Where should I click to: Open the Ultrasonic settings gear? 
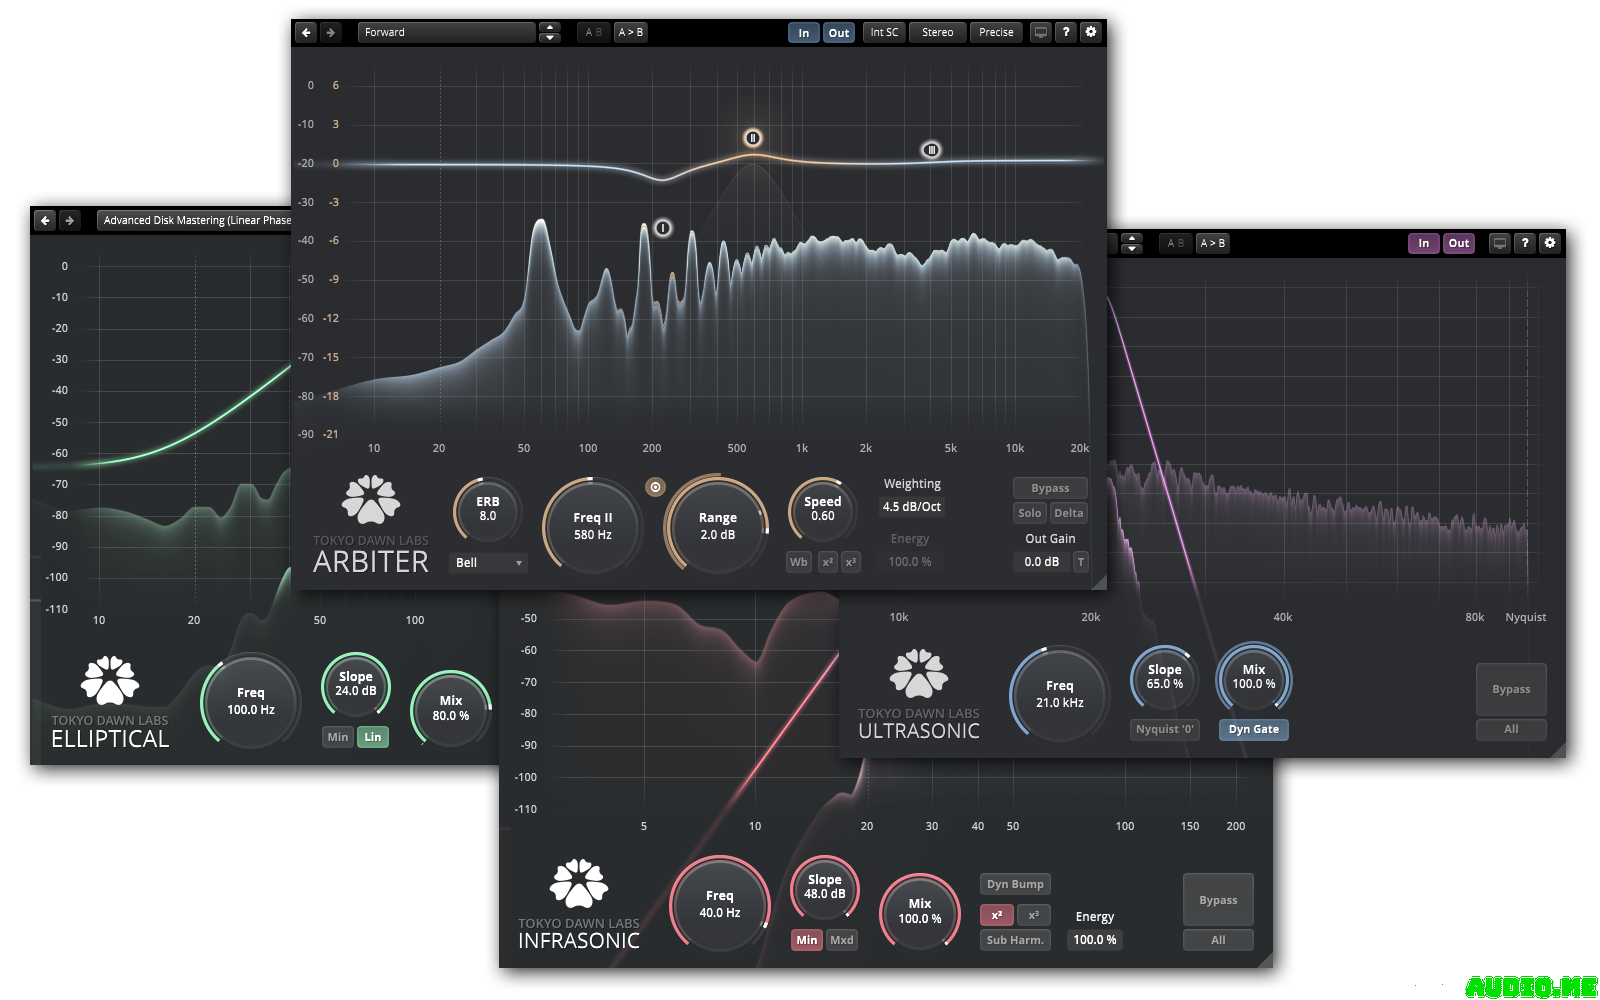[x=1550, y=243]
